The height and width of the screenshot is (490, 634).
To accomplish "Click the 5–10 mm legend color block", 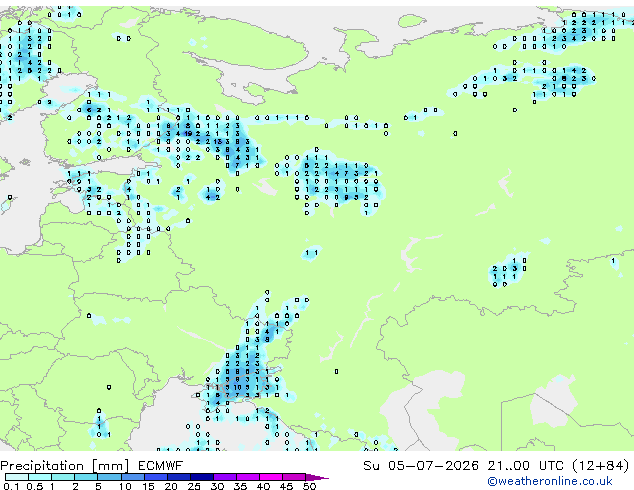I will [x=109, y=477].
